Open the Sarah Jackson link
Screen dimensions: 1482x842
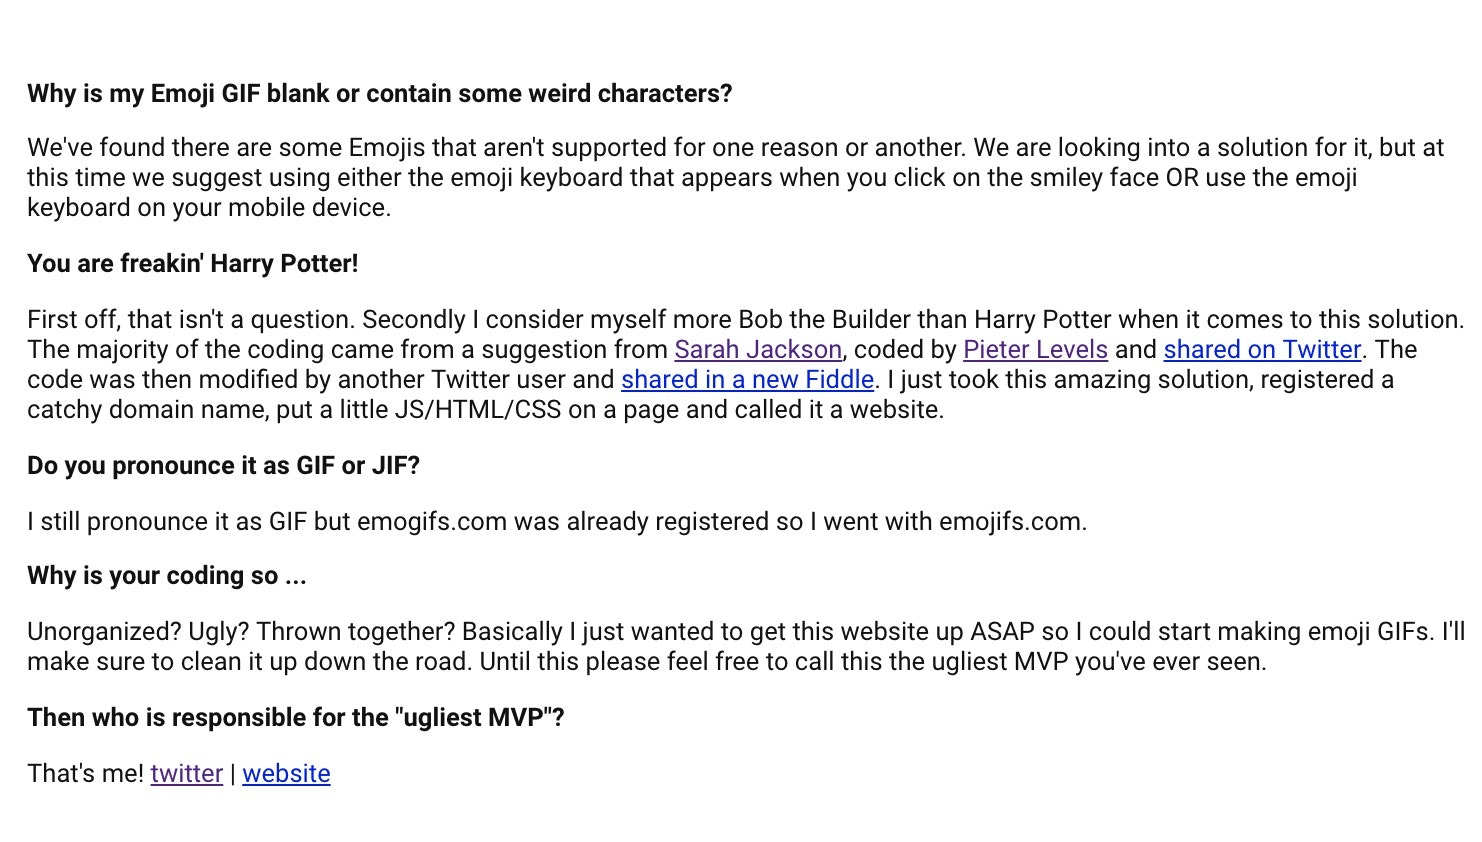point(758,350)
